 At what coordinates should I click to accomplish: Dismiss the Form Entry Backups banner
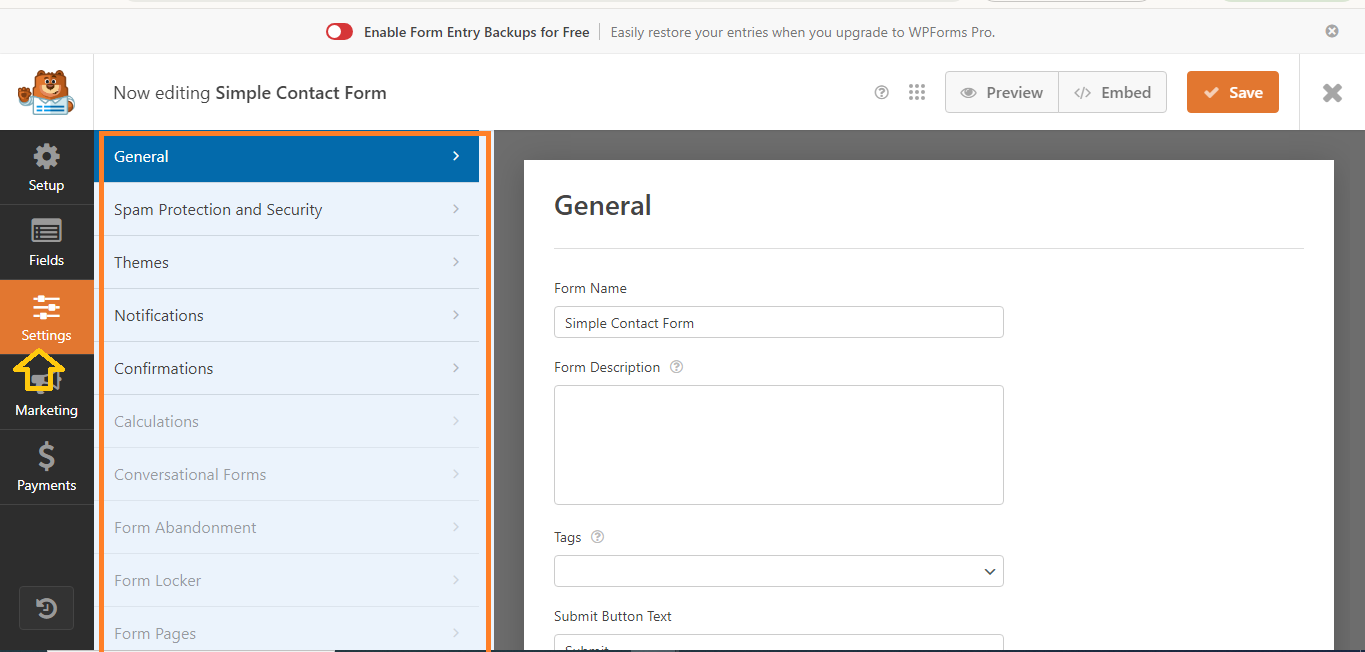point(1331,31)
